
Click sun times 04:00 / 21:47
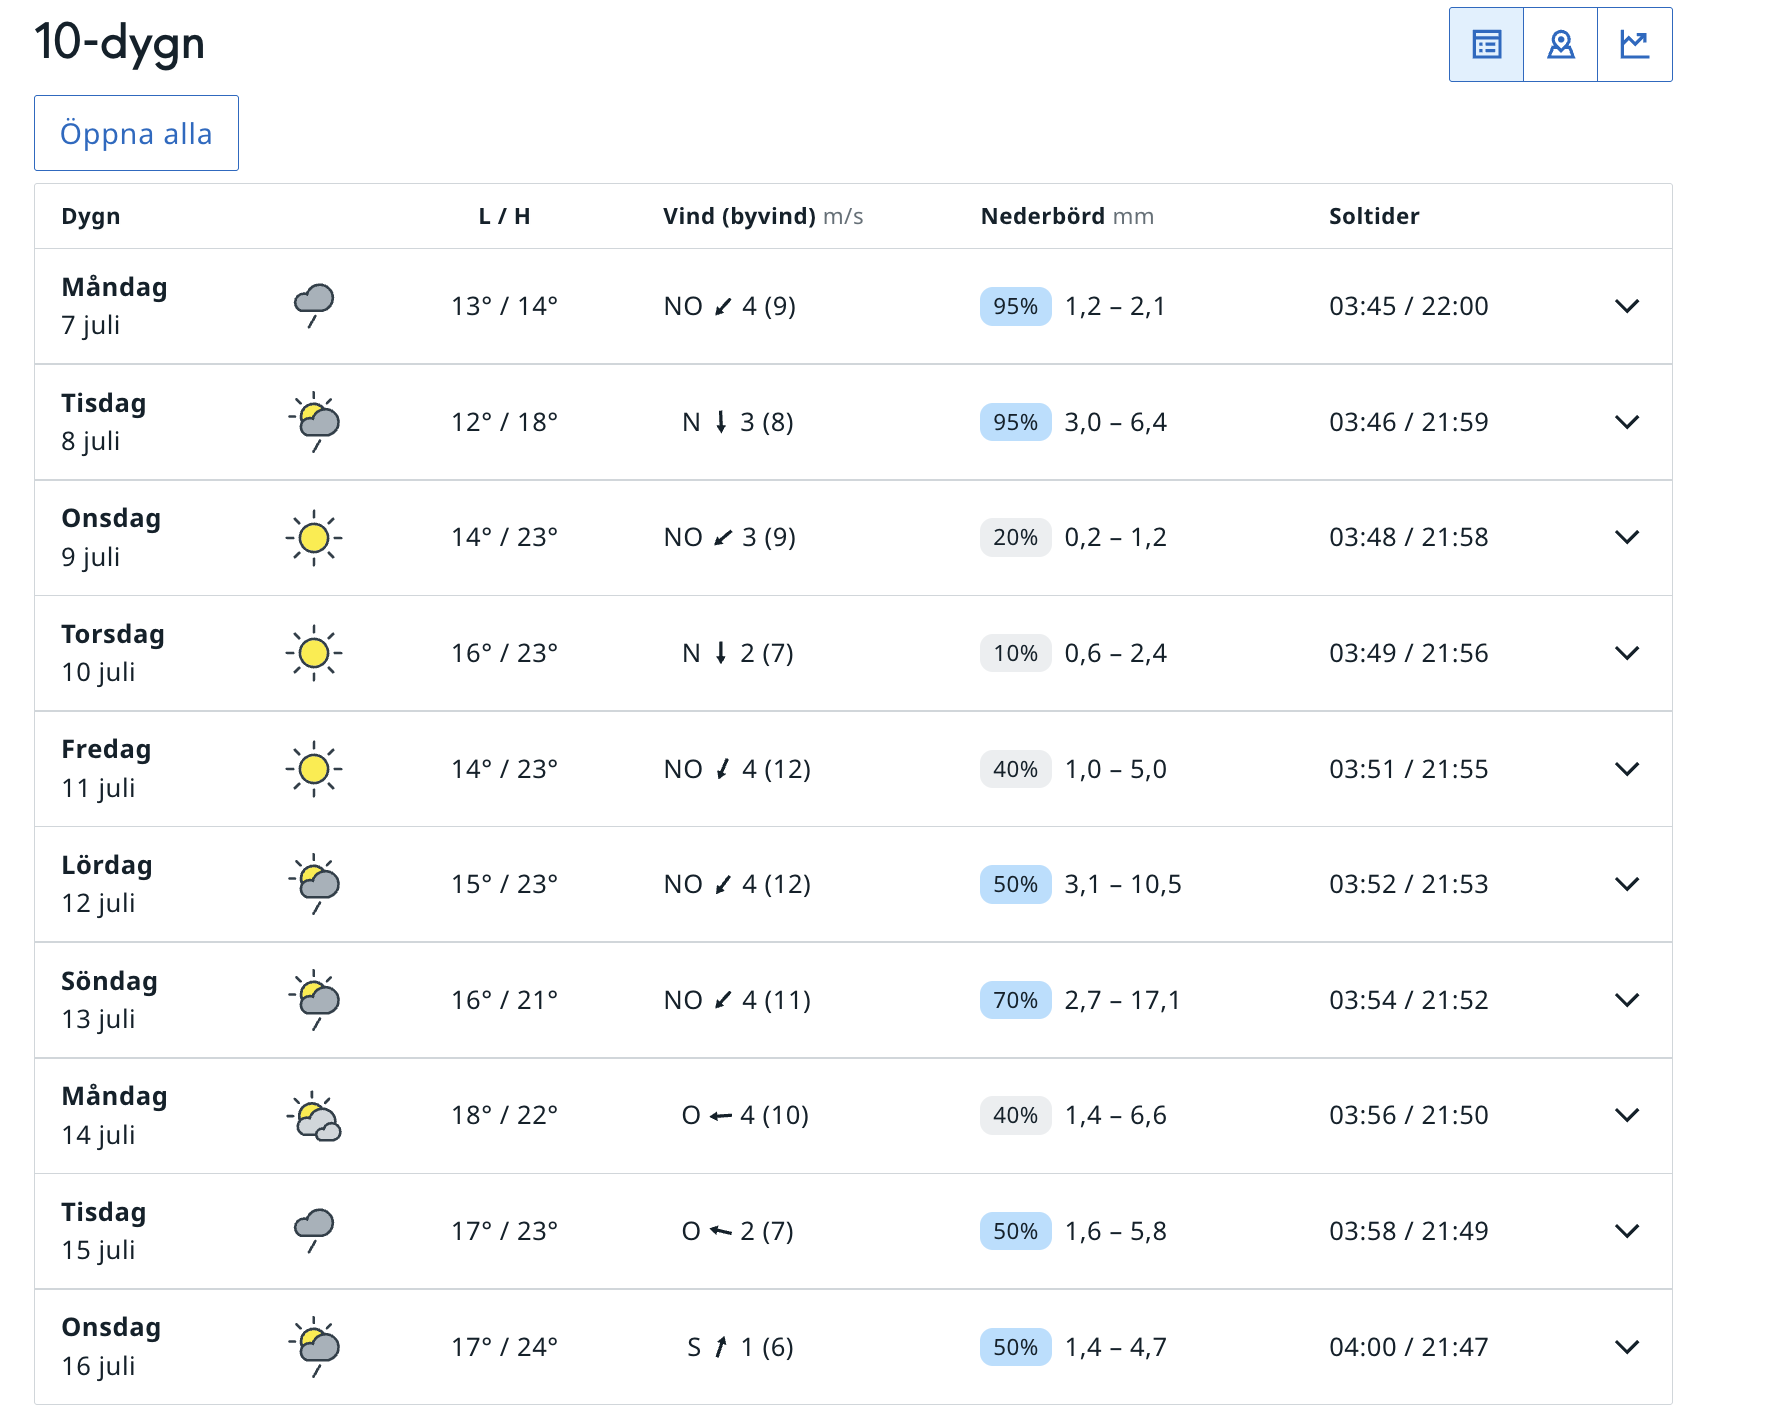click(1408, 1347)
